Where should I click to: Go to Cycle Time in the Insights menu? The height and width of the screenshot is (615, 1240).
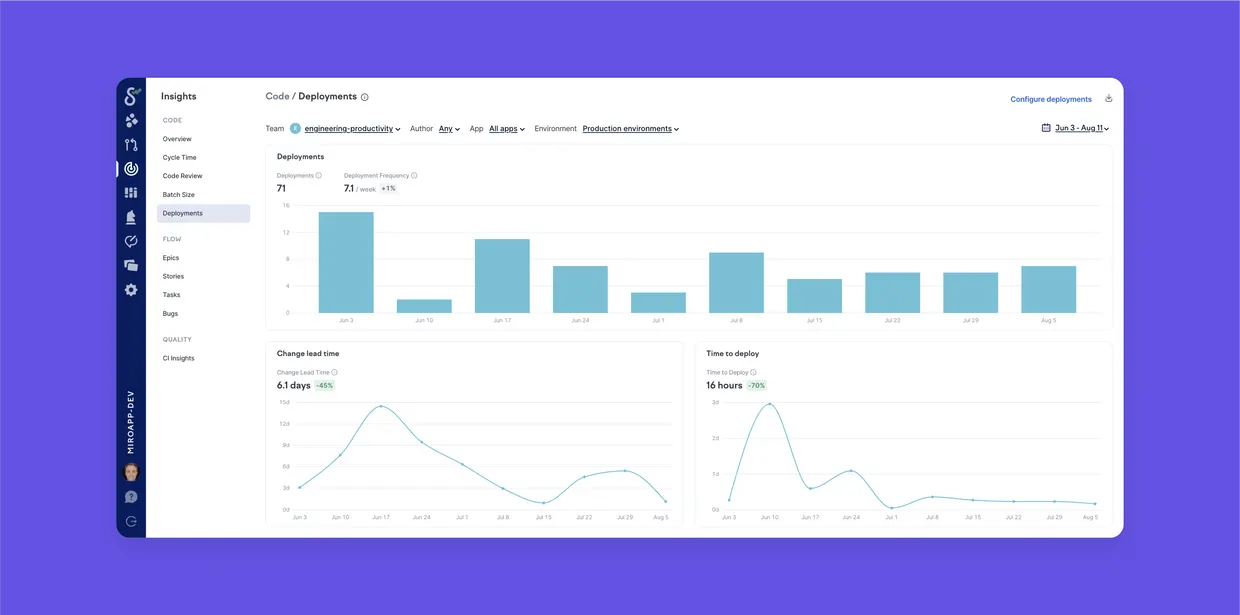[x=180, y=158]
